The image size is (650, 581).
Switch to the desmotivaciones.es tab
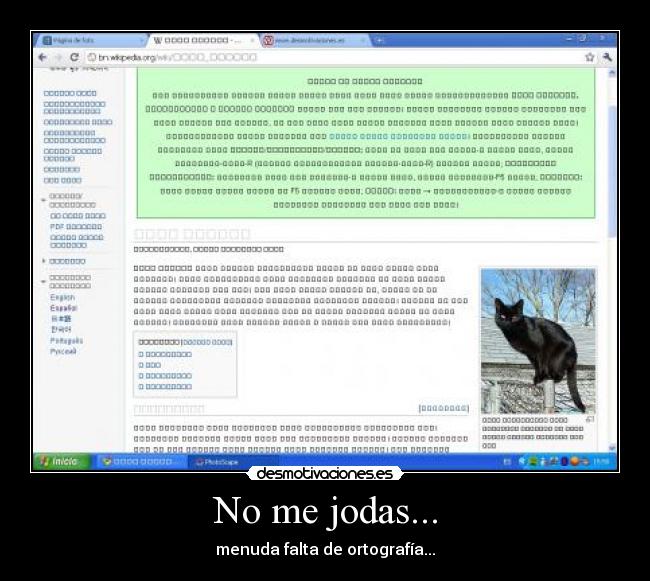314,40
